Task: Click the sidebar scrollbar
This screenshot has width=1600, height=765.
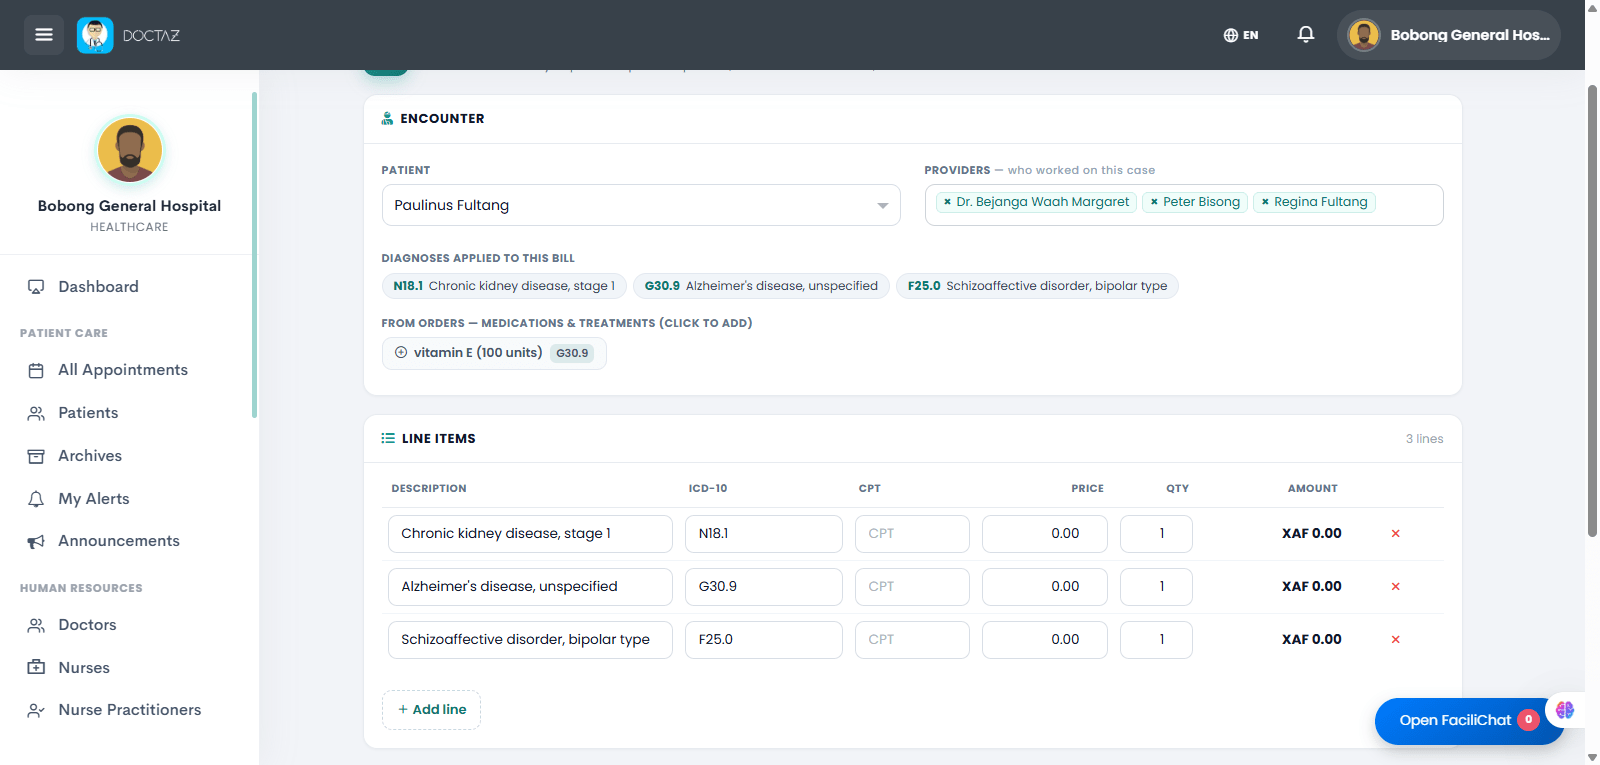Action: tap(254, 255)
